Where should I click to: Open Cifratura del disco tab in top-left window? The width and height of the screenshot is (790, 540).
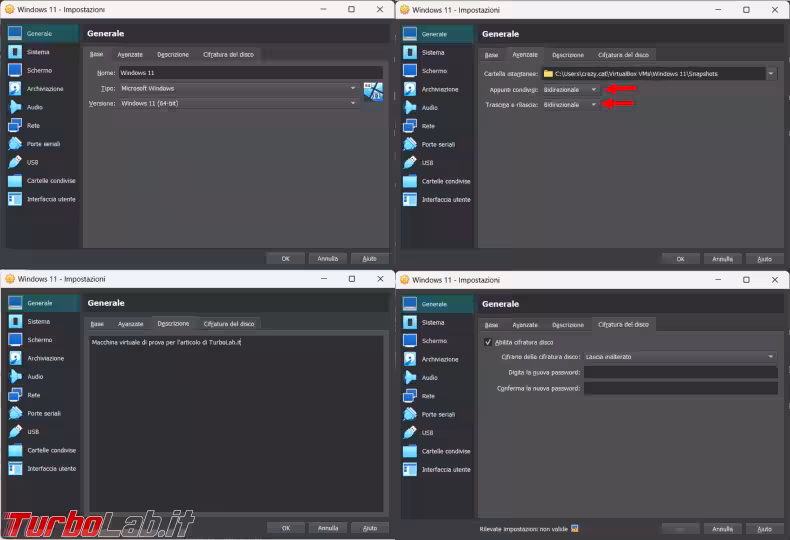[228, 54]
